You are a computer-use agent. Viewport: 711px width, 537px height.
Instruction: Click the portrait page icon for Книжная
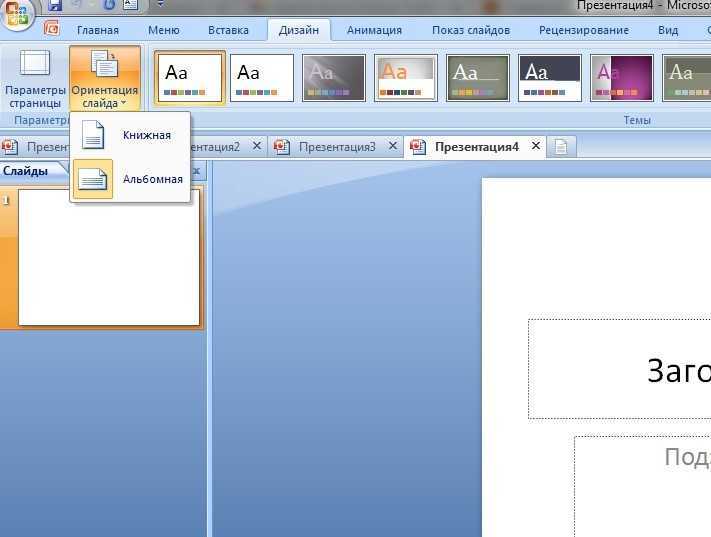(x=93, y=135)
